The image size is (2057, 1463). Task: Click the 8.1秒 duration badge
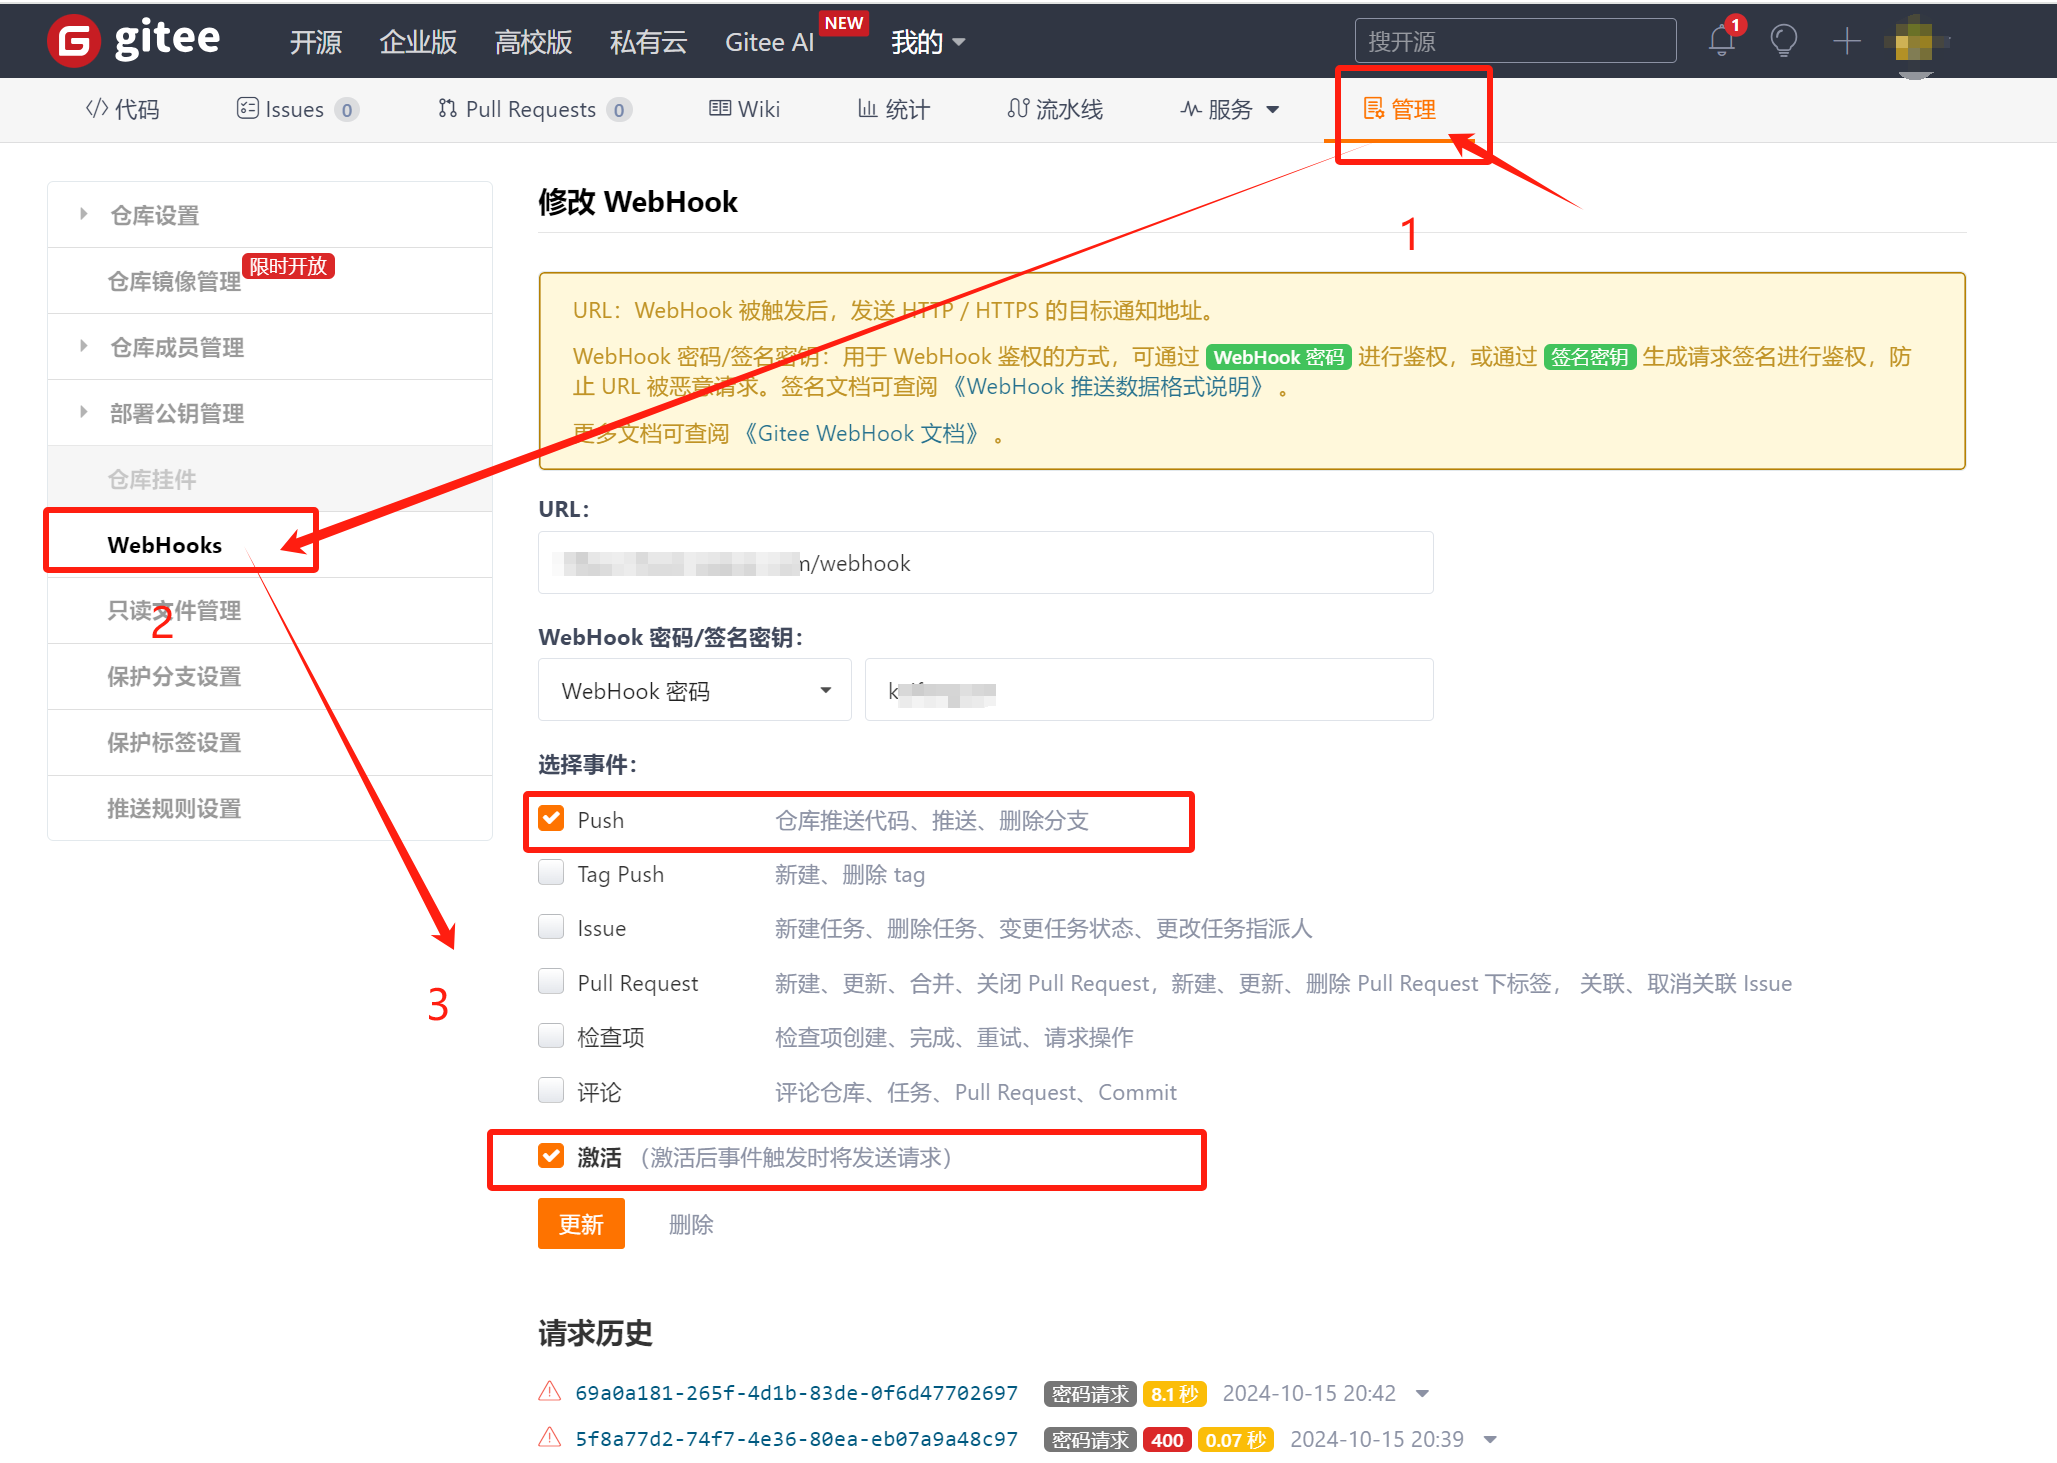coord(1175,1393)
